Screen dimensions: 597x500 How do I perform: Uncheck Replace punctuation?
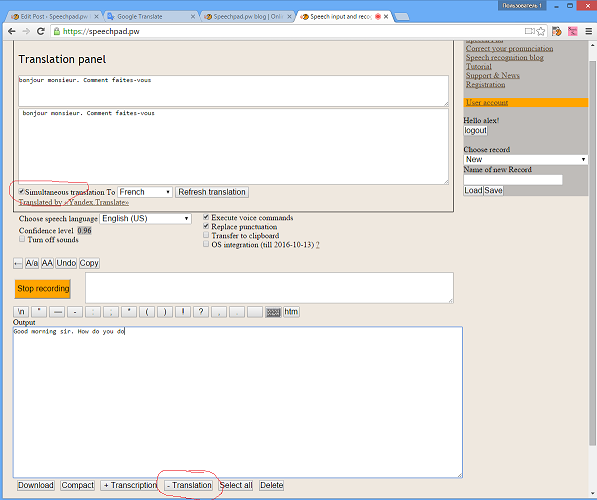pos(206,226)
